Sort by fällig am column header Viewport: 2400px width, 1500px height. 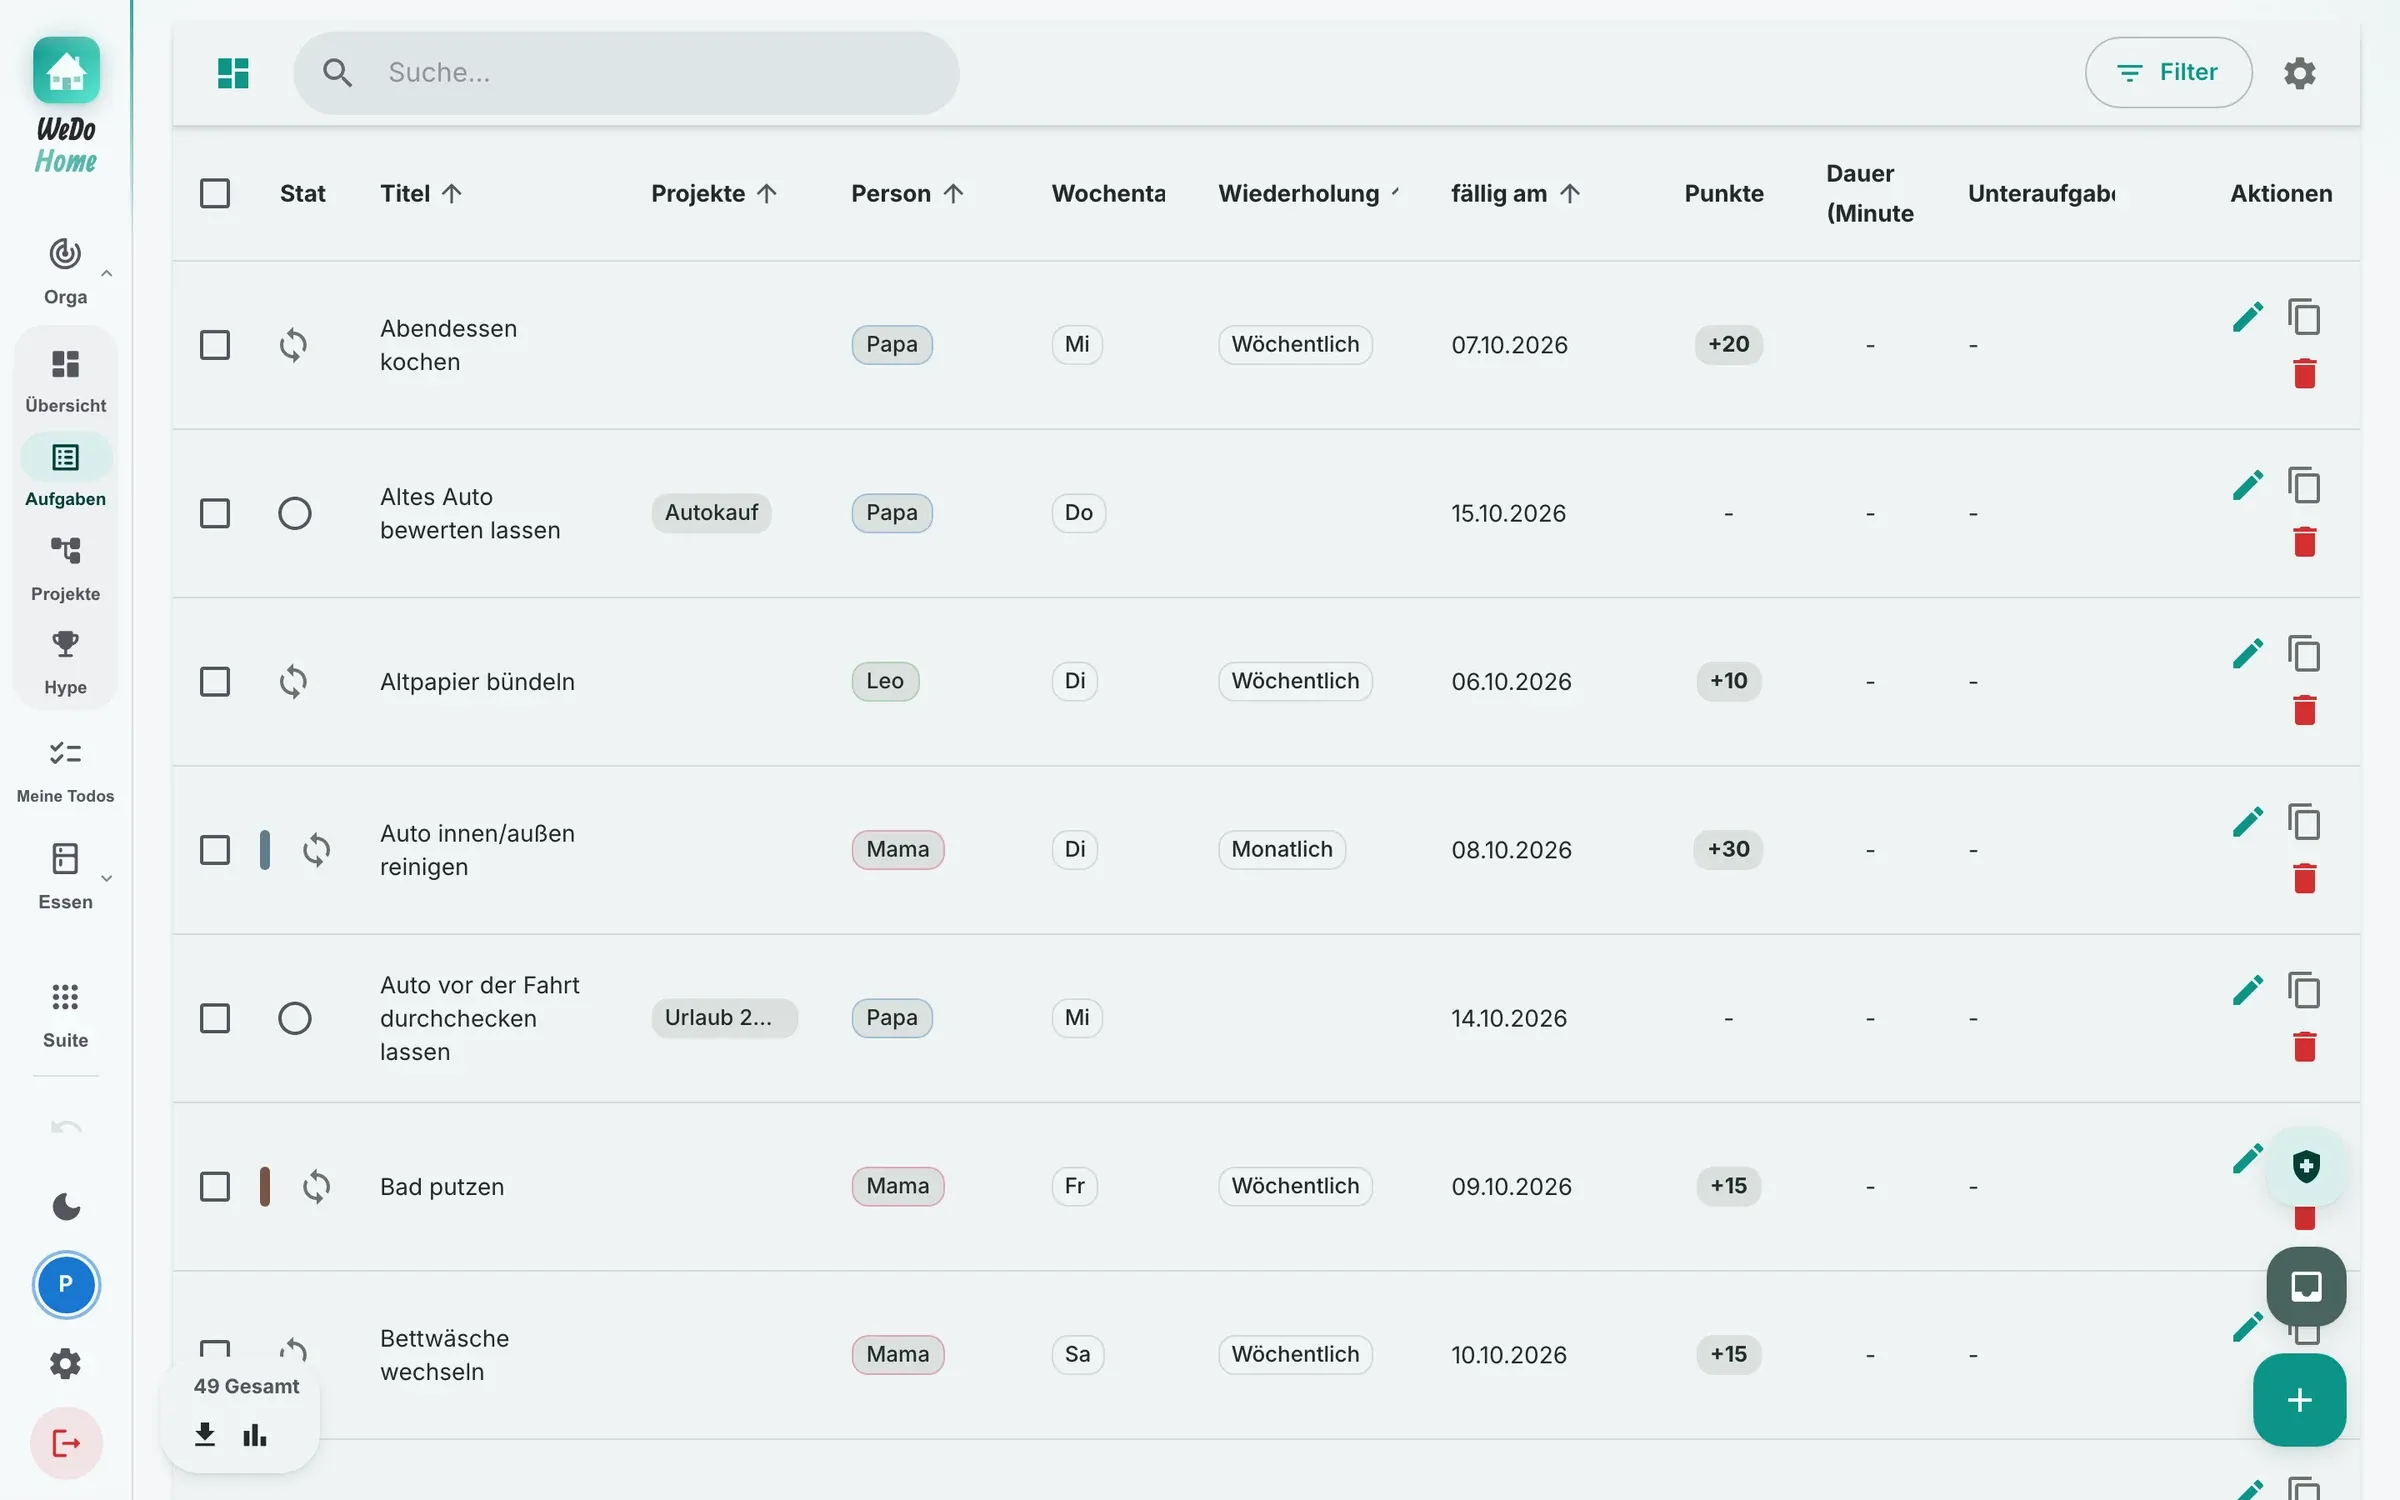1516,193
